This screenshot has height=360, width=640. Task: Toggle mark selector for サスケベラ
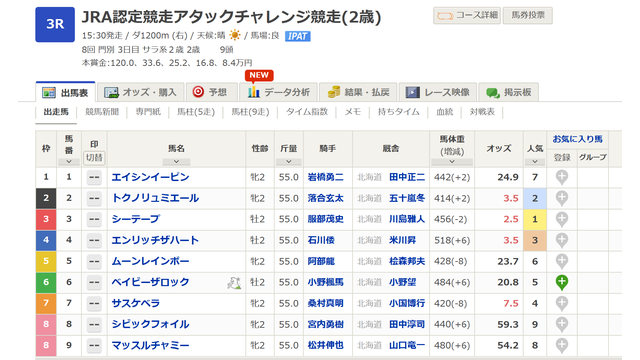94,303
